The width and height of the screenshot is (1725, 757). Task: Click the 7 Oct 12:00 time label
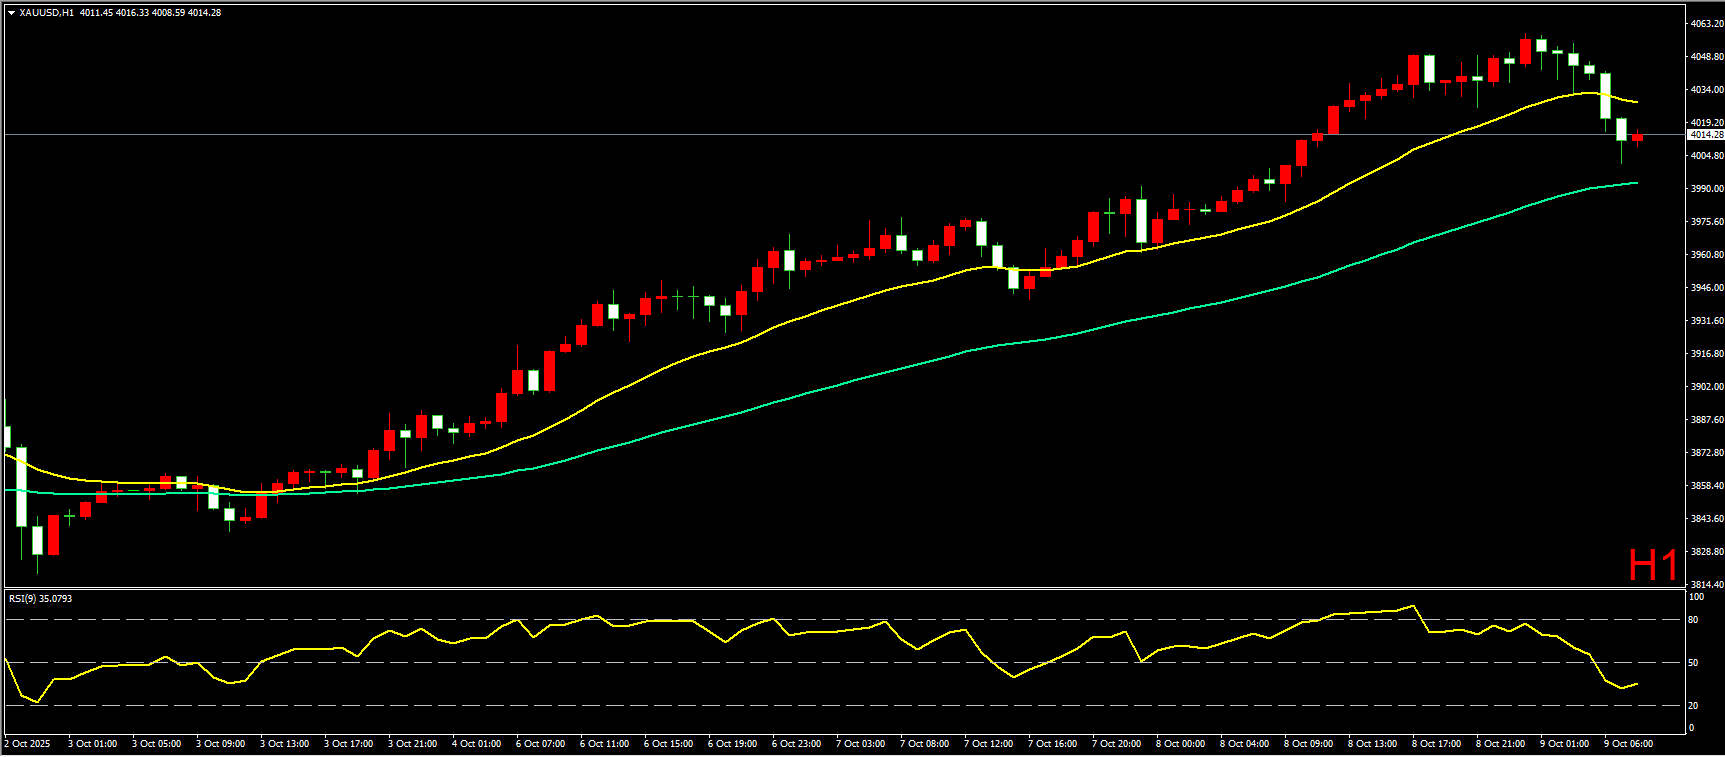[988, 744]
